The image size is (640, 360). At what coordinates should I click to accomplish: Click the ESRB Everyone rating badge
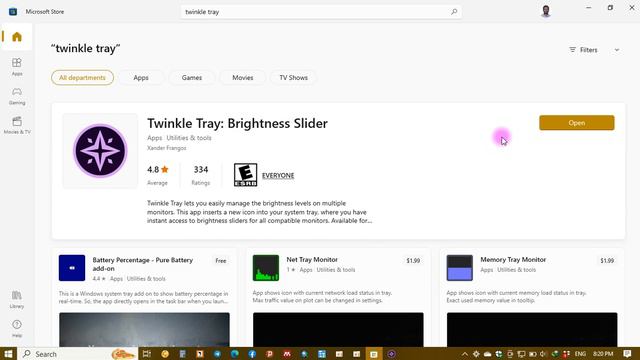click(x=245, y=175)
